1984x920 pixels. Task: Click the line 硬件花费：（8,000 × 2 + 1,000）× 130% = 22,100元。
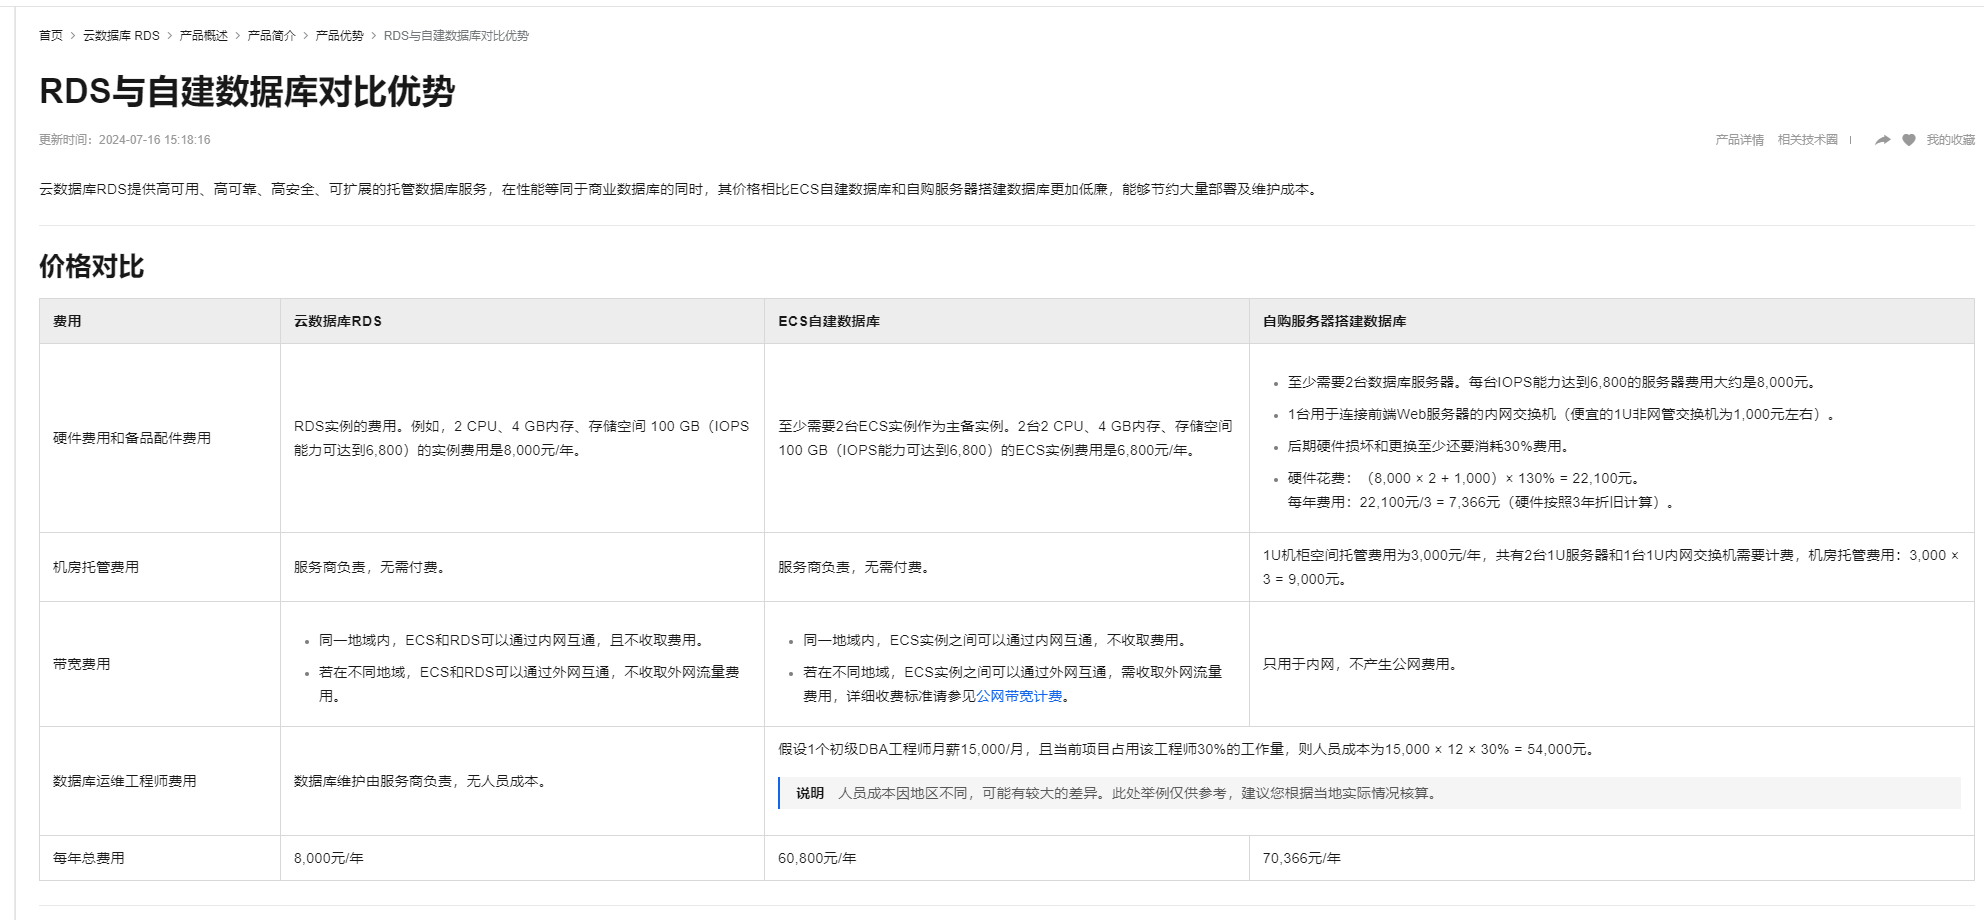click(x=1465, y=478)
